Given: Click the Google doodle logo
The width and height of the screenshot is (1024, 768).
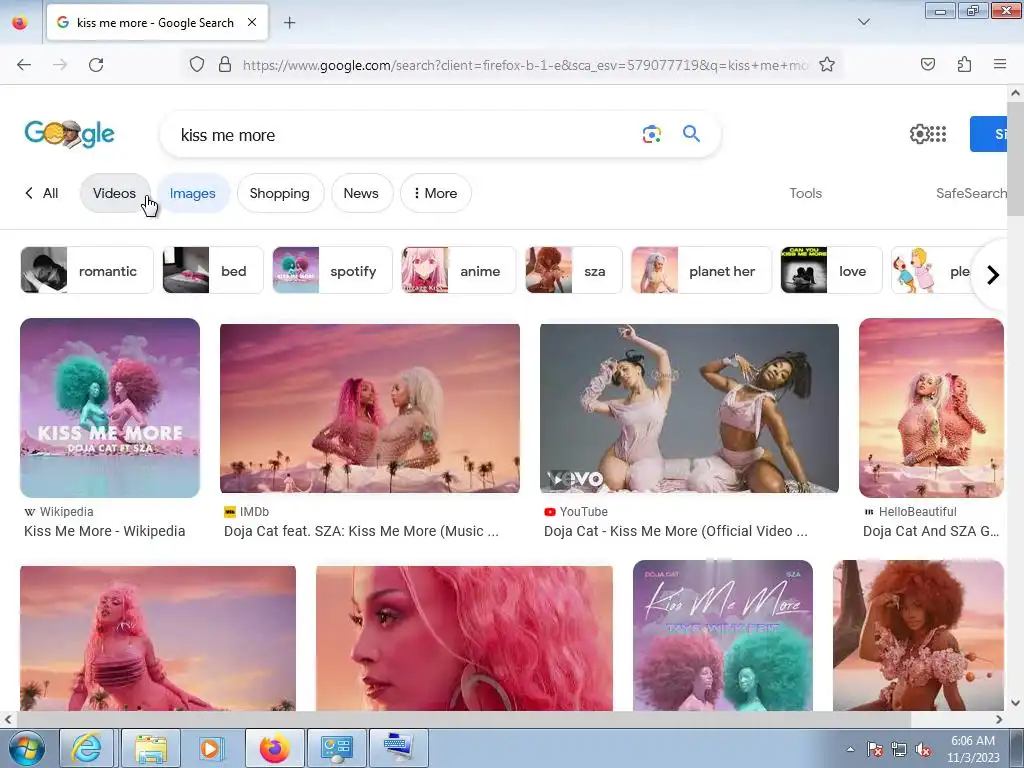Looking at the screenshot, I should [x=69, y=134].
